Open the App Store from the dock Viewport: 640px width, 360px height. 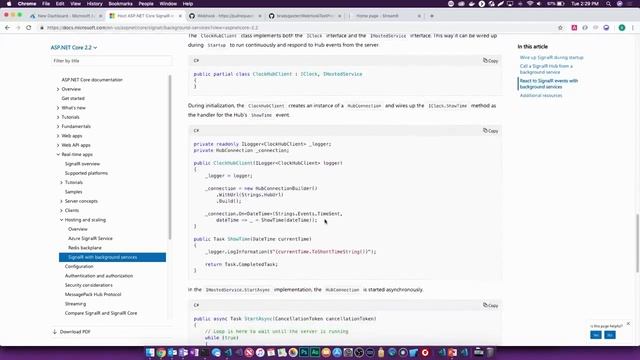point(337,352)
